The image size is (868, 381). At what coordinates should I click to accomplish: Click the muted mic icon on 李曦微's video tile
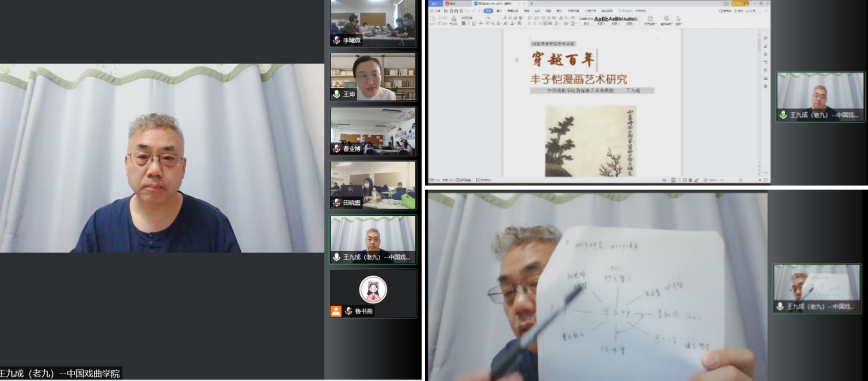click(336, 40)
